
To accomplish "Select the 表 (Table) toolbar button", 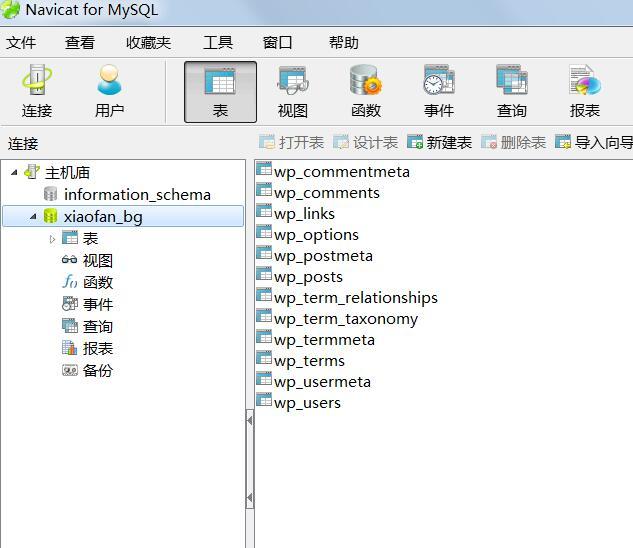I will tap(220, 92).
